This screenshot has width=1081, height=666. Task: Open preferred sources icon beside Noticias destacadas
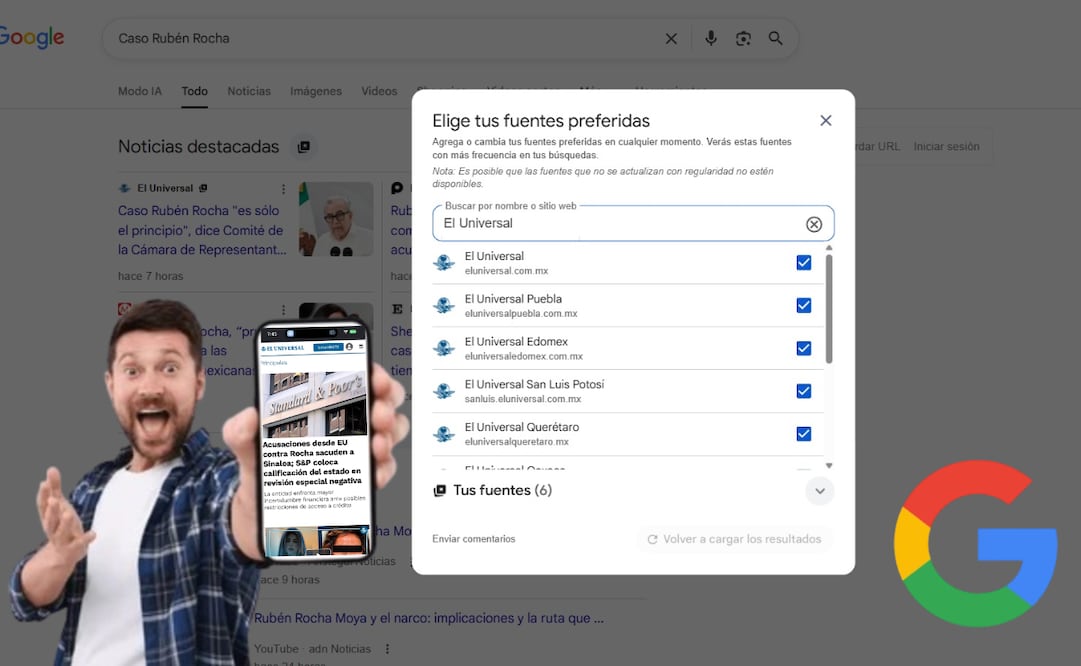pos(303,146)
